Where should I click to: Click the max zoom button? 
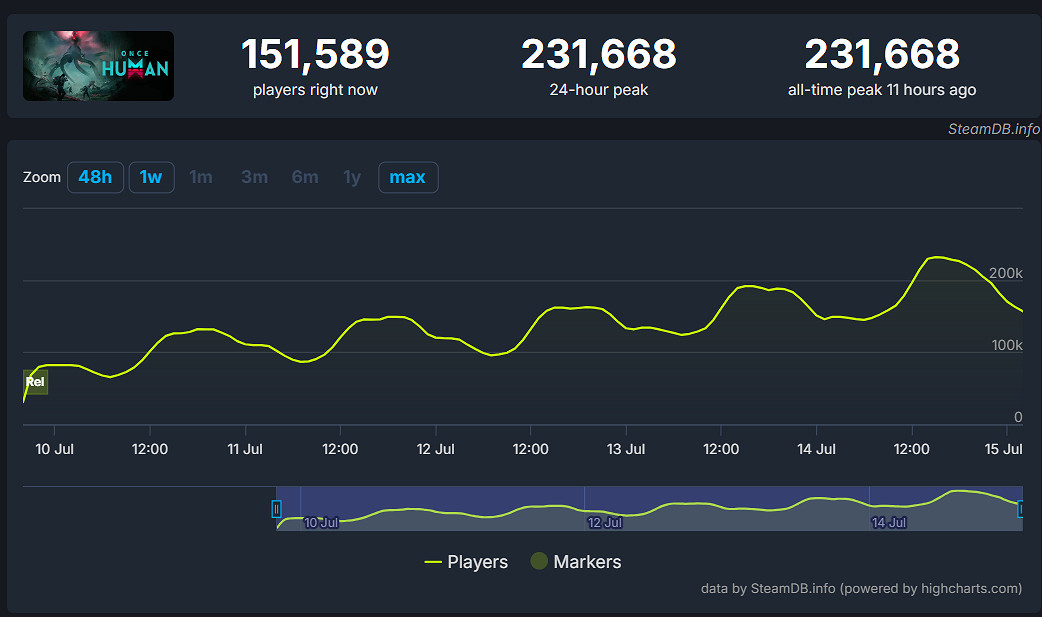tap(407, 177)
